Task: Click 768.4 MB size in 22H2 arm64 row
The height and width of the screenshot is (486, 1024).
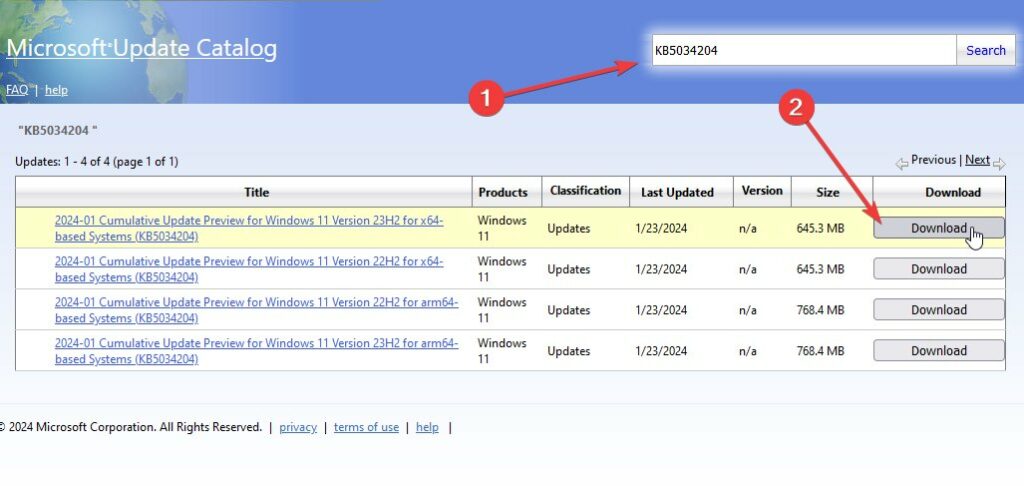Action: [820, 310]
